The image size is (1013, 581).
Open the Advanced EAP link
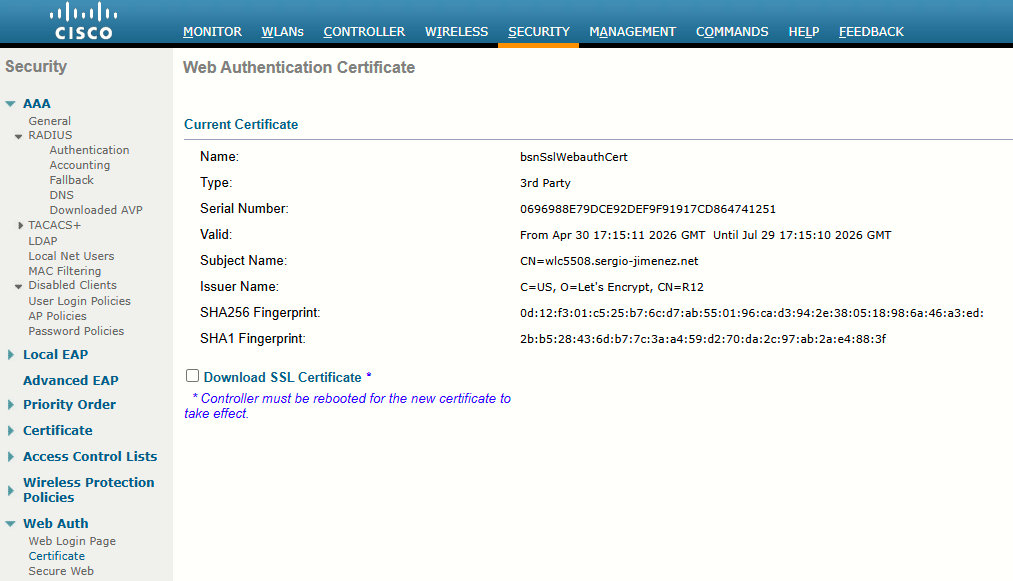[x=71, y=381]
